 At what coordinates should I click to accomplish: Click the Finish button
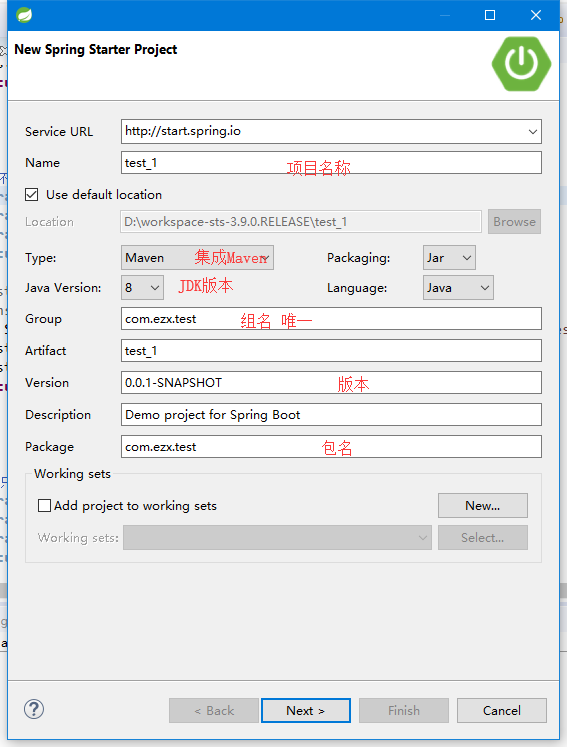pyautogui.click(x=404, y=710)
